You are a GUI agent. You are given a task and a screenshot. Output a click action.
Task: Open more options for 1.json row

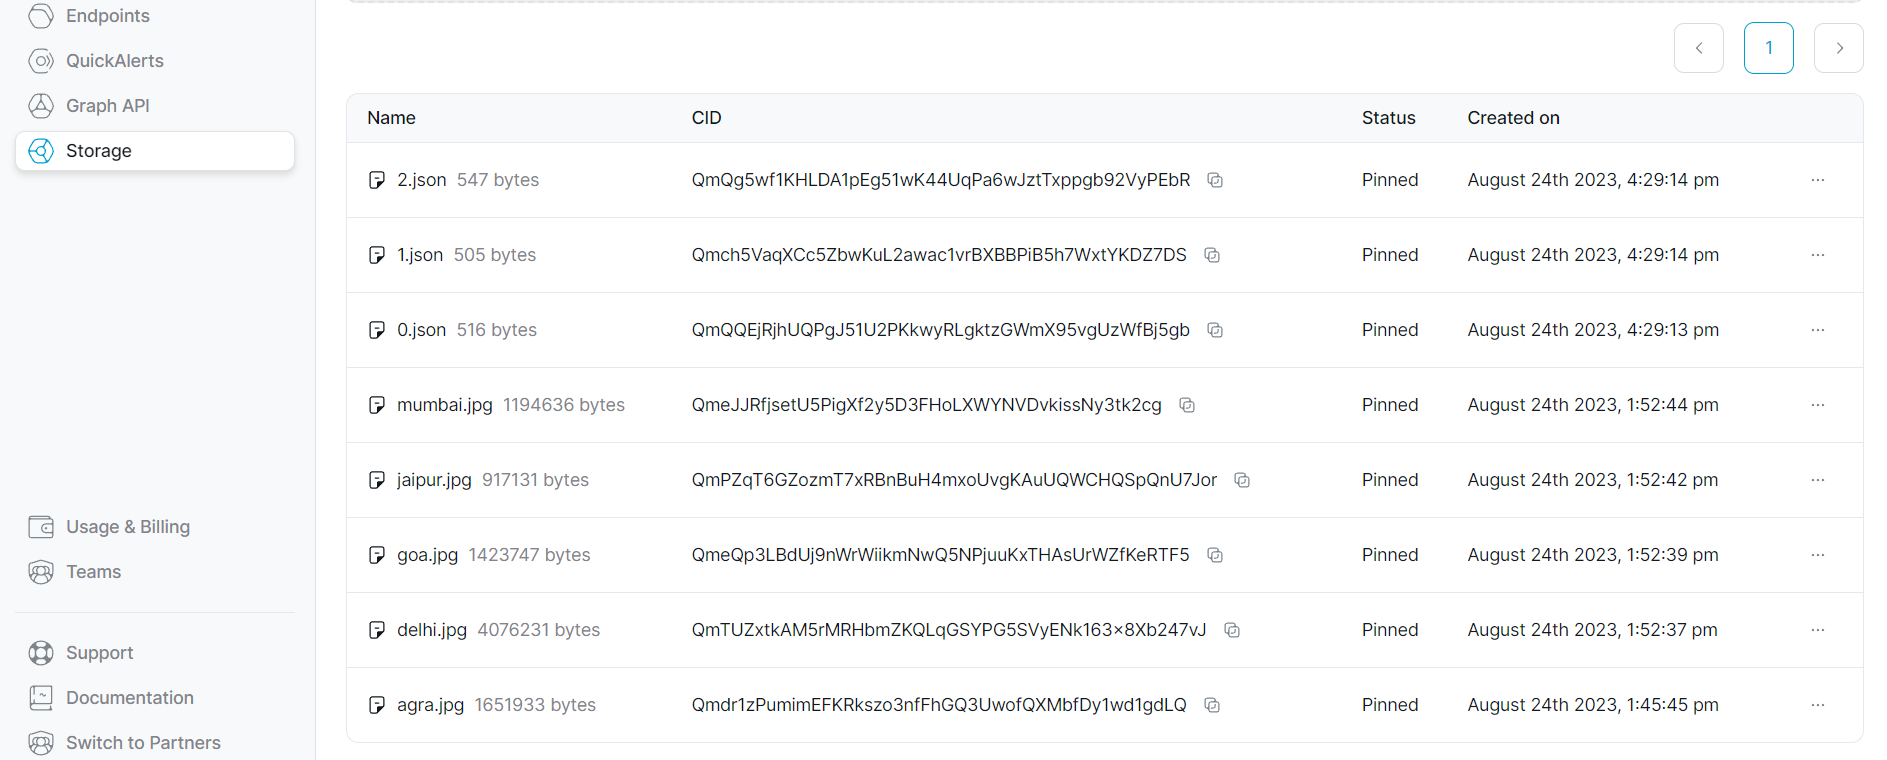pyautogui.click(x=1817, y=255)
